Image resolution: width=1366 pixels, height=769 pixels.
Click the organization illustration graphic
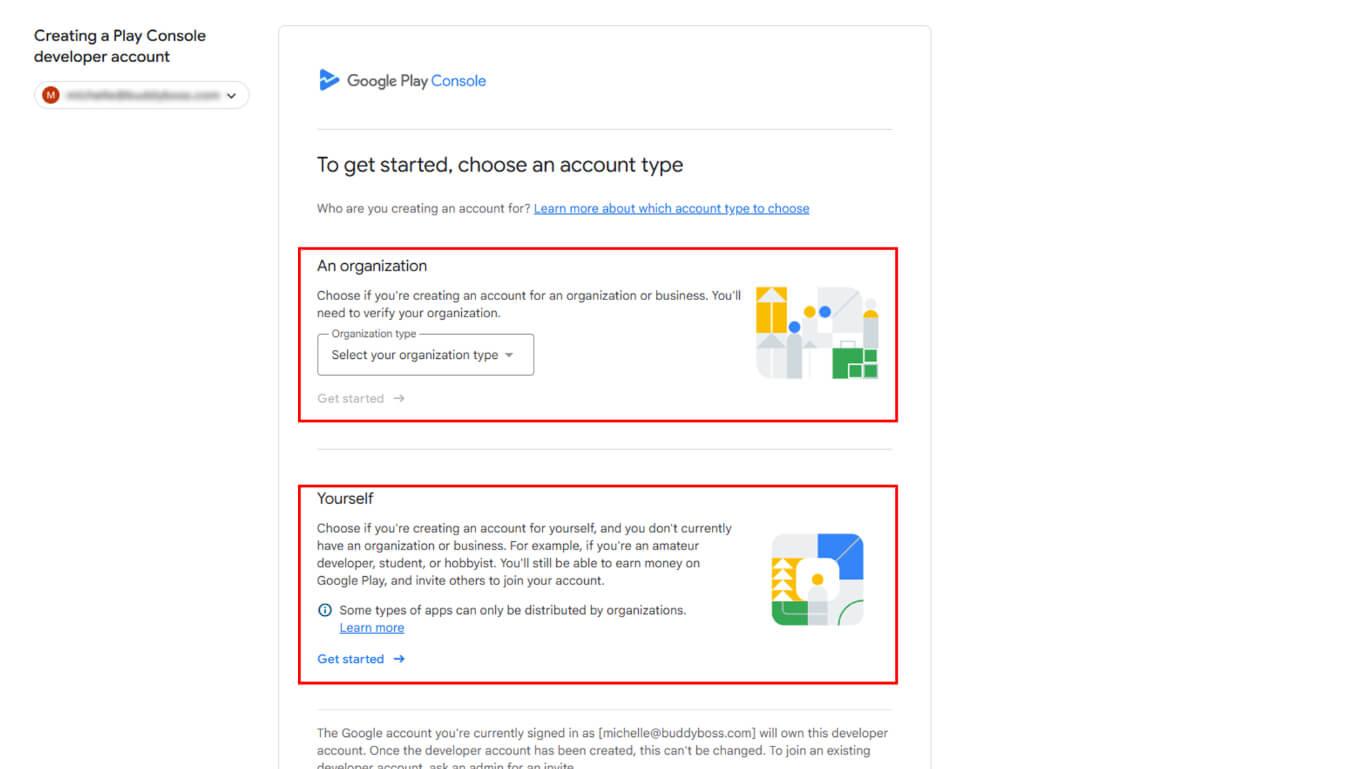coord(817,333)
